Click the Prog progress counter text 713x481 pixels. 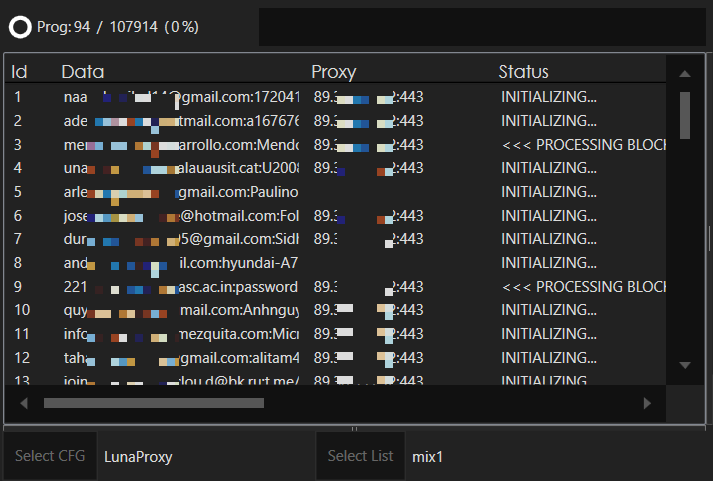(117, 27)
